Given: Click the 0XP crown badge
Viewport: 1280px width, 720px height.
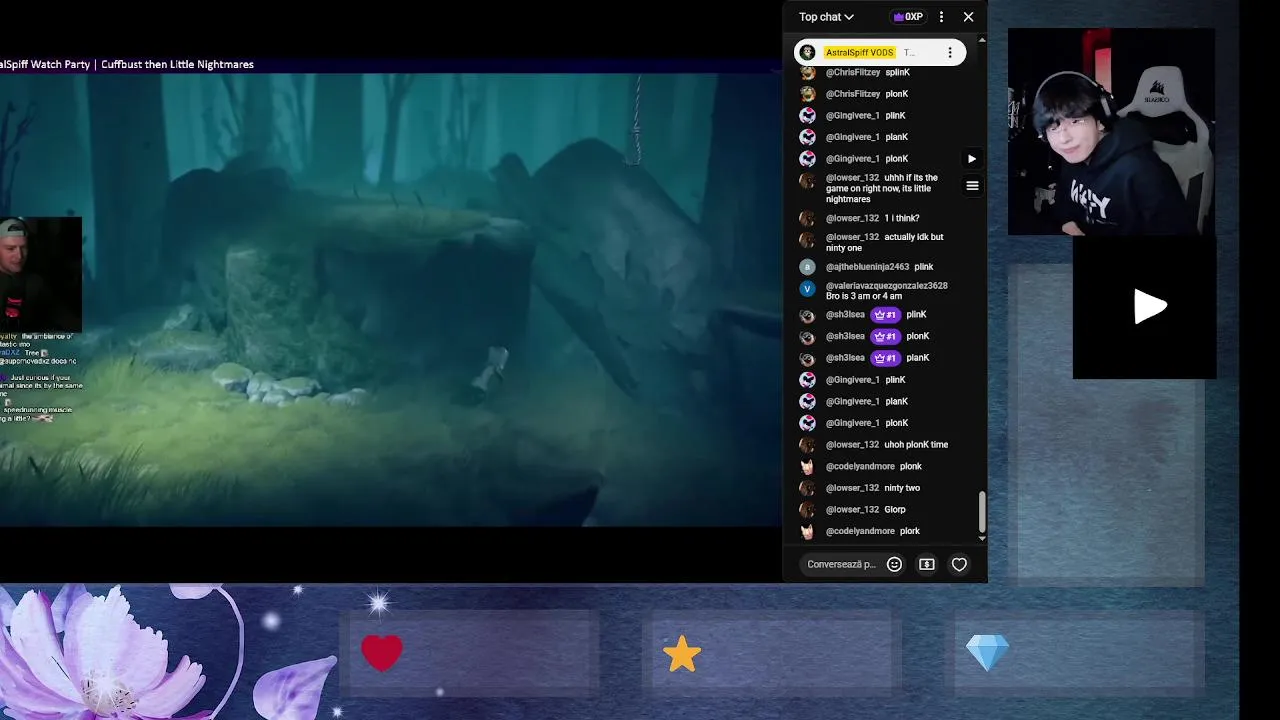Looking at the screenshot, I should tap(908, 17).
